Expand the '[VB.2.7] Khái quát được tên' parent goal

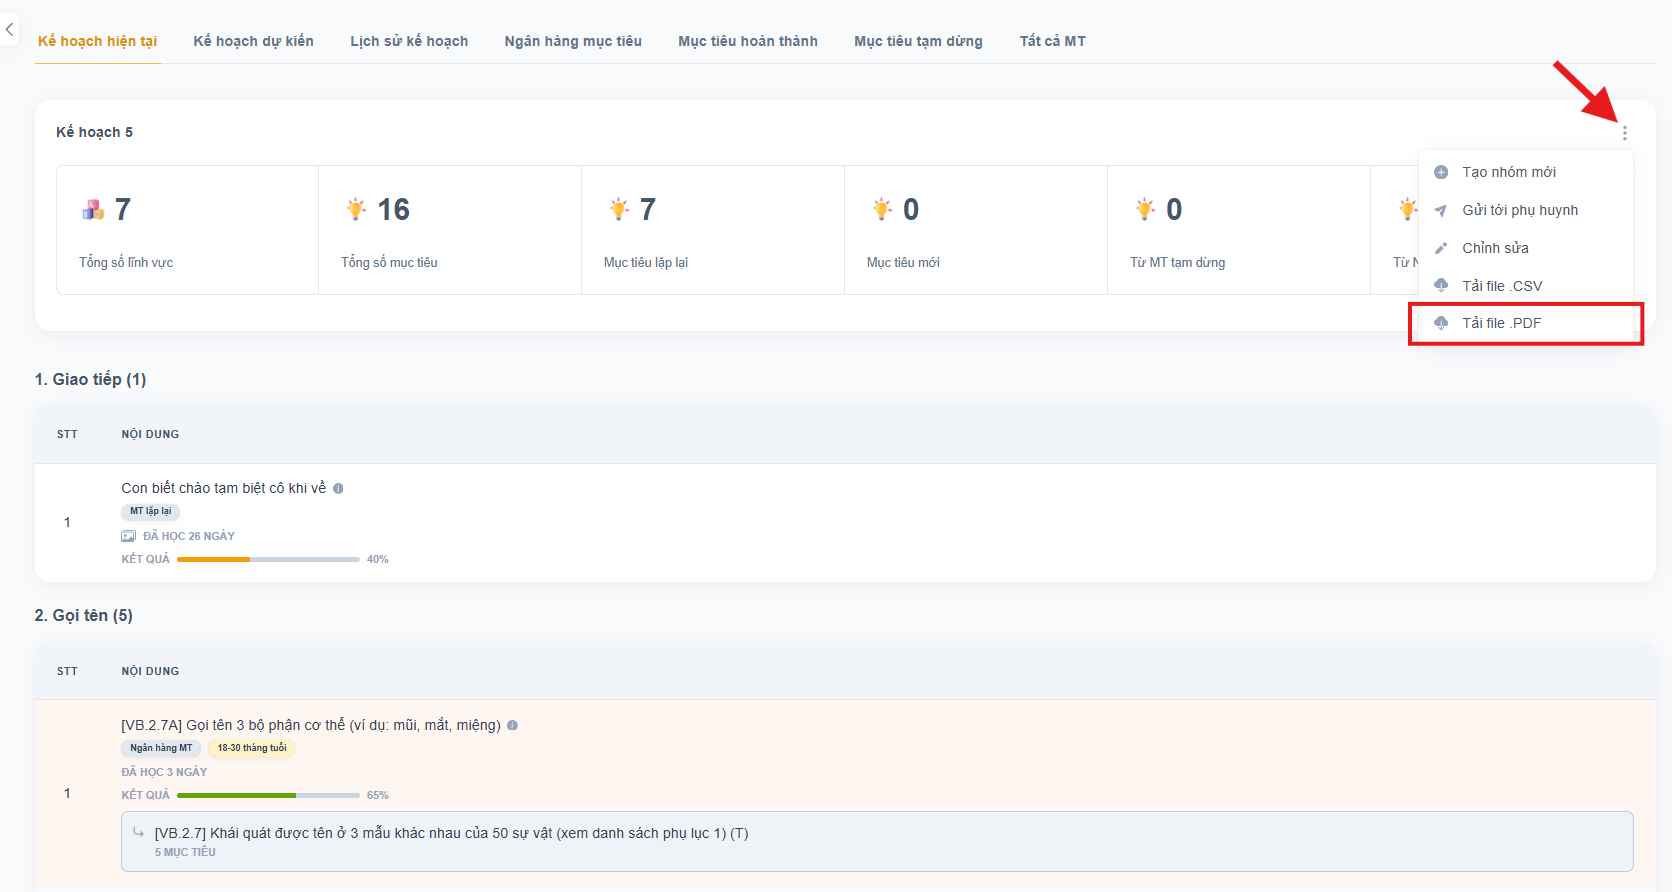click(451, 834)
